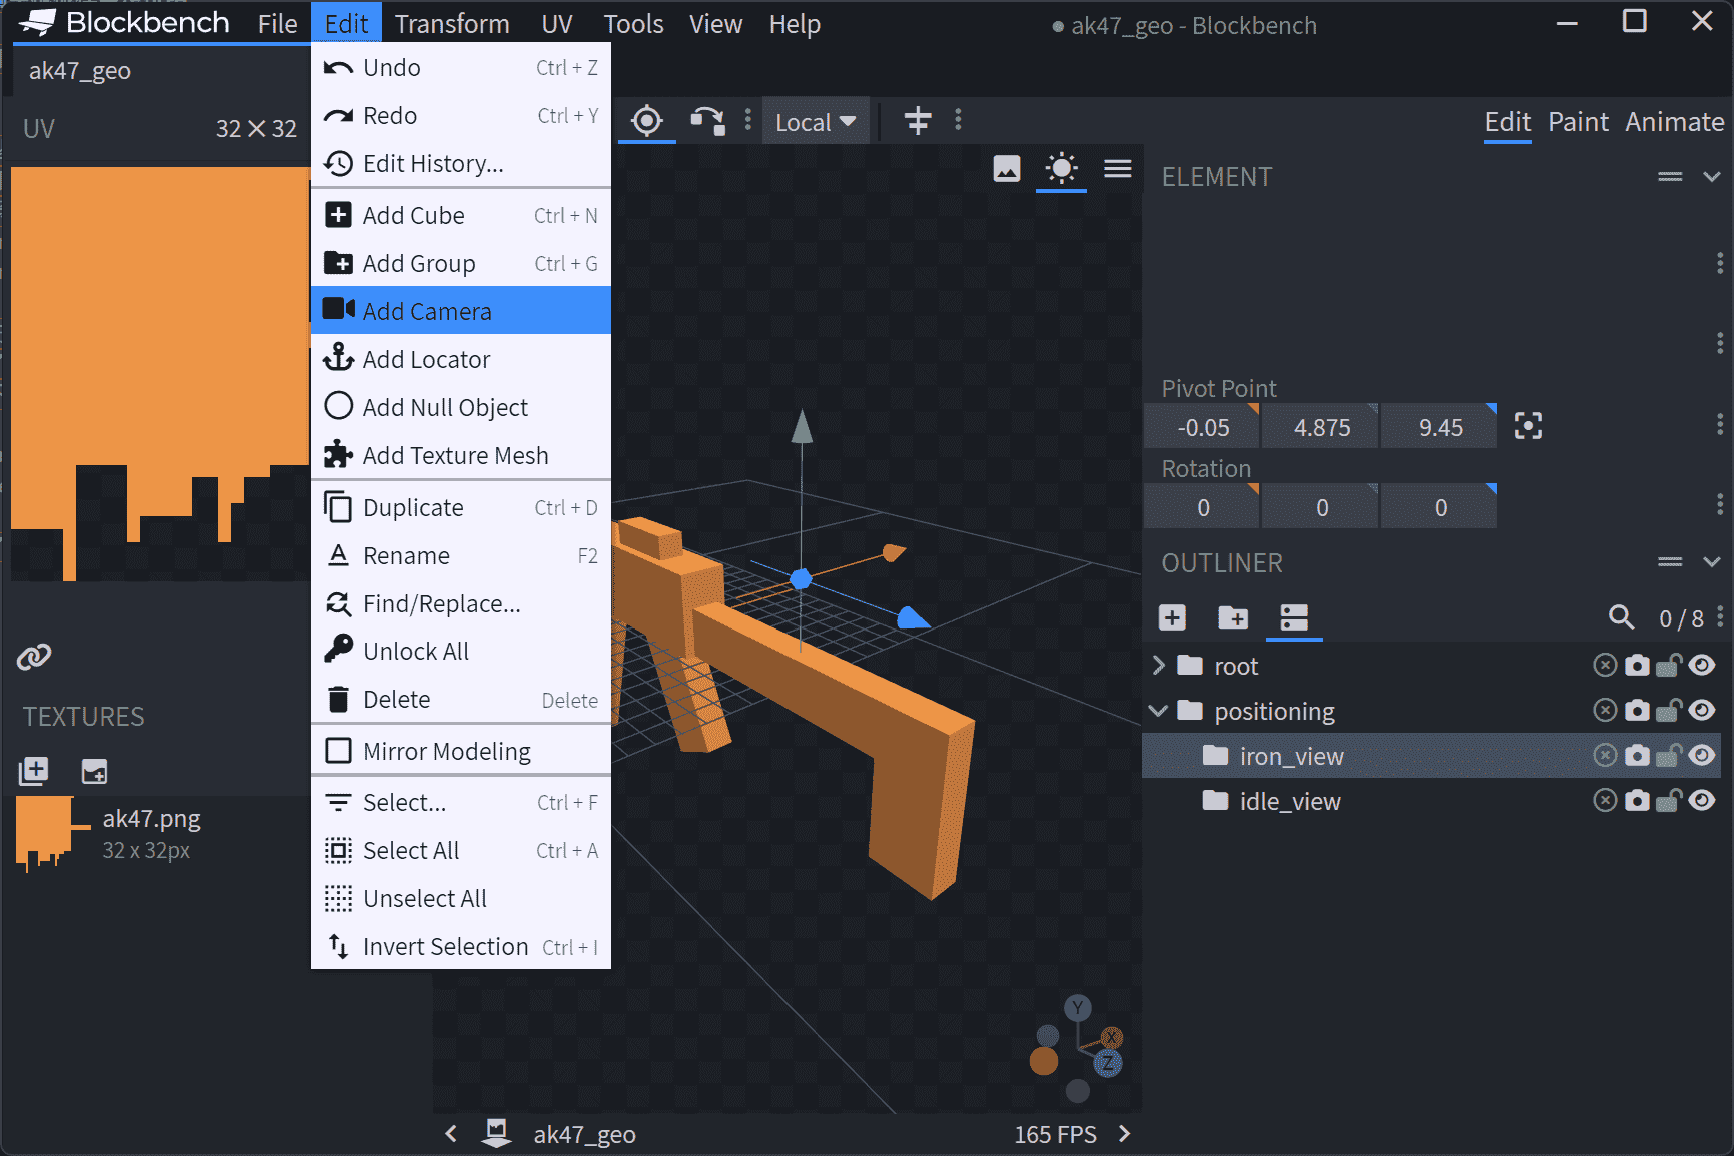
Task: Open the View menu
Action: (715, 24)
